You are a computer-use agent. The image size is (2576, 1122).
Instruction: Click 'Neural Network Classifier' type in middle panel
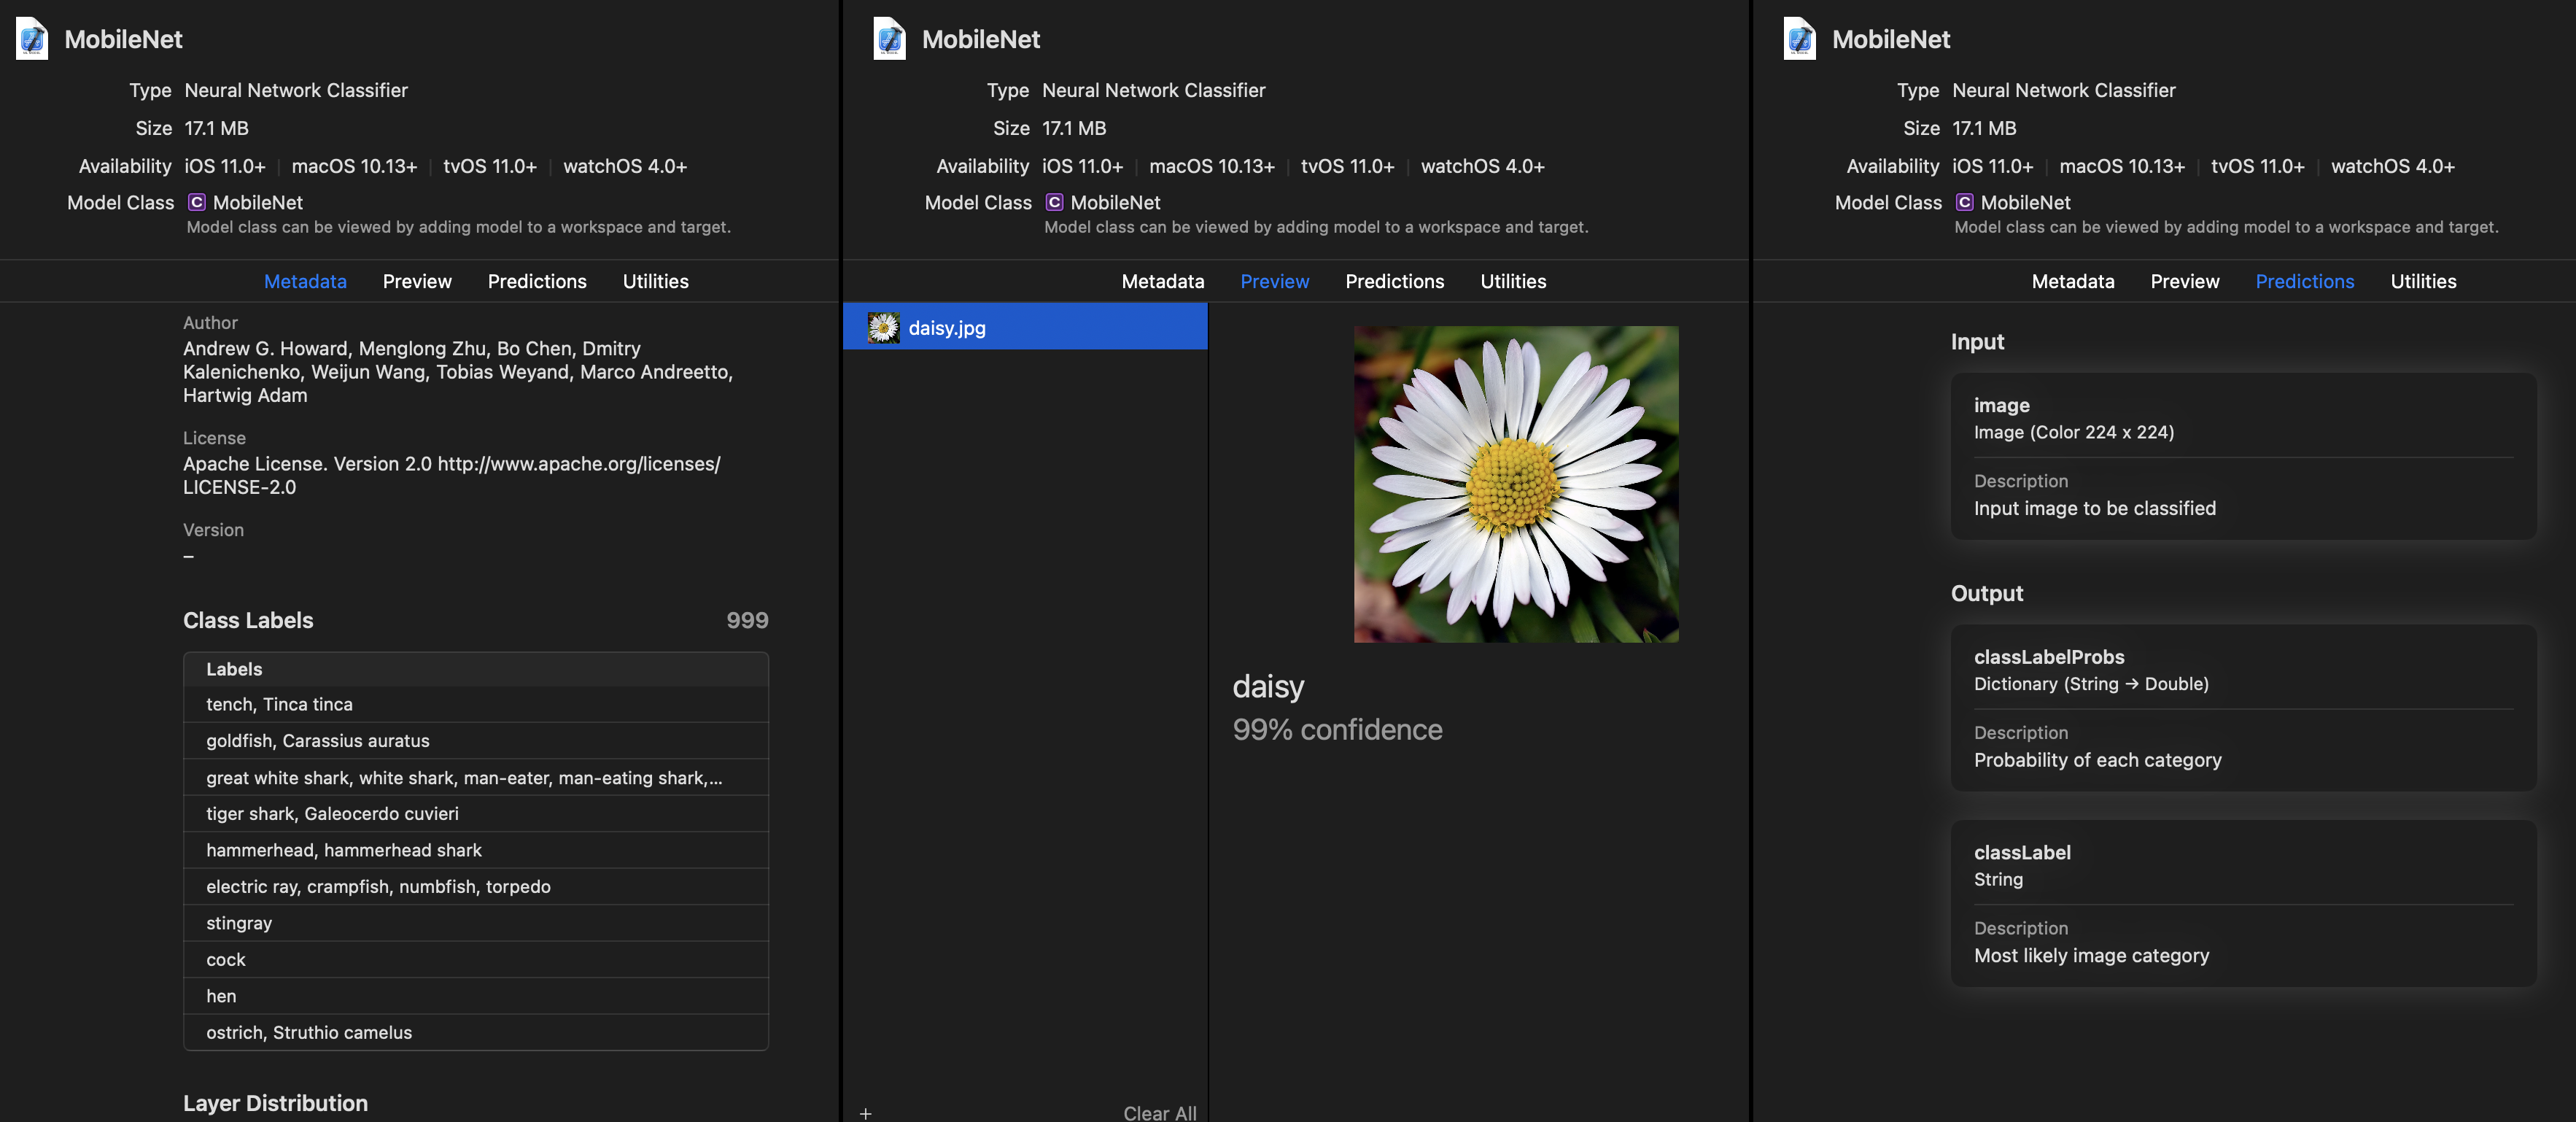click(x=1153, y=90)
